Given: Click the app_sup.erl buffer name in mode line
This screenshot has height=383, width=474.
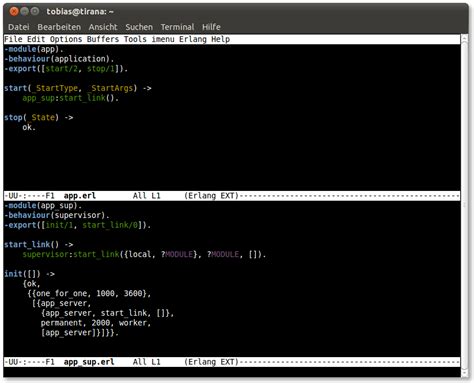Looking at the screenshot, I should 89,362.
